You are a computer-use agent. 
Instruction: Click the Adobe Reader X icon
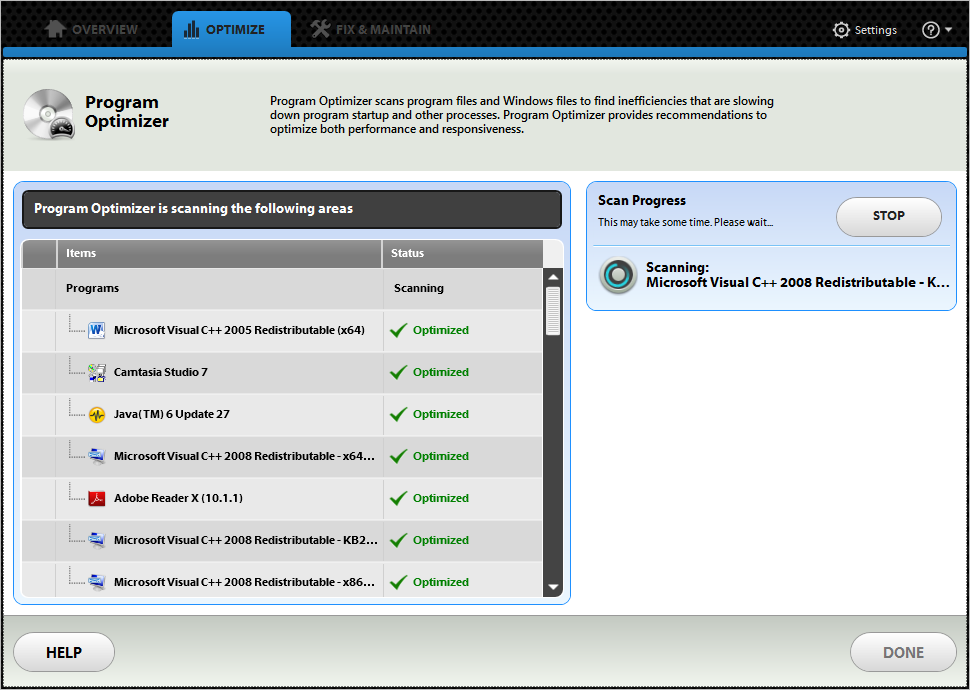pos(97,498)
